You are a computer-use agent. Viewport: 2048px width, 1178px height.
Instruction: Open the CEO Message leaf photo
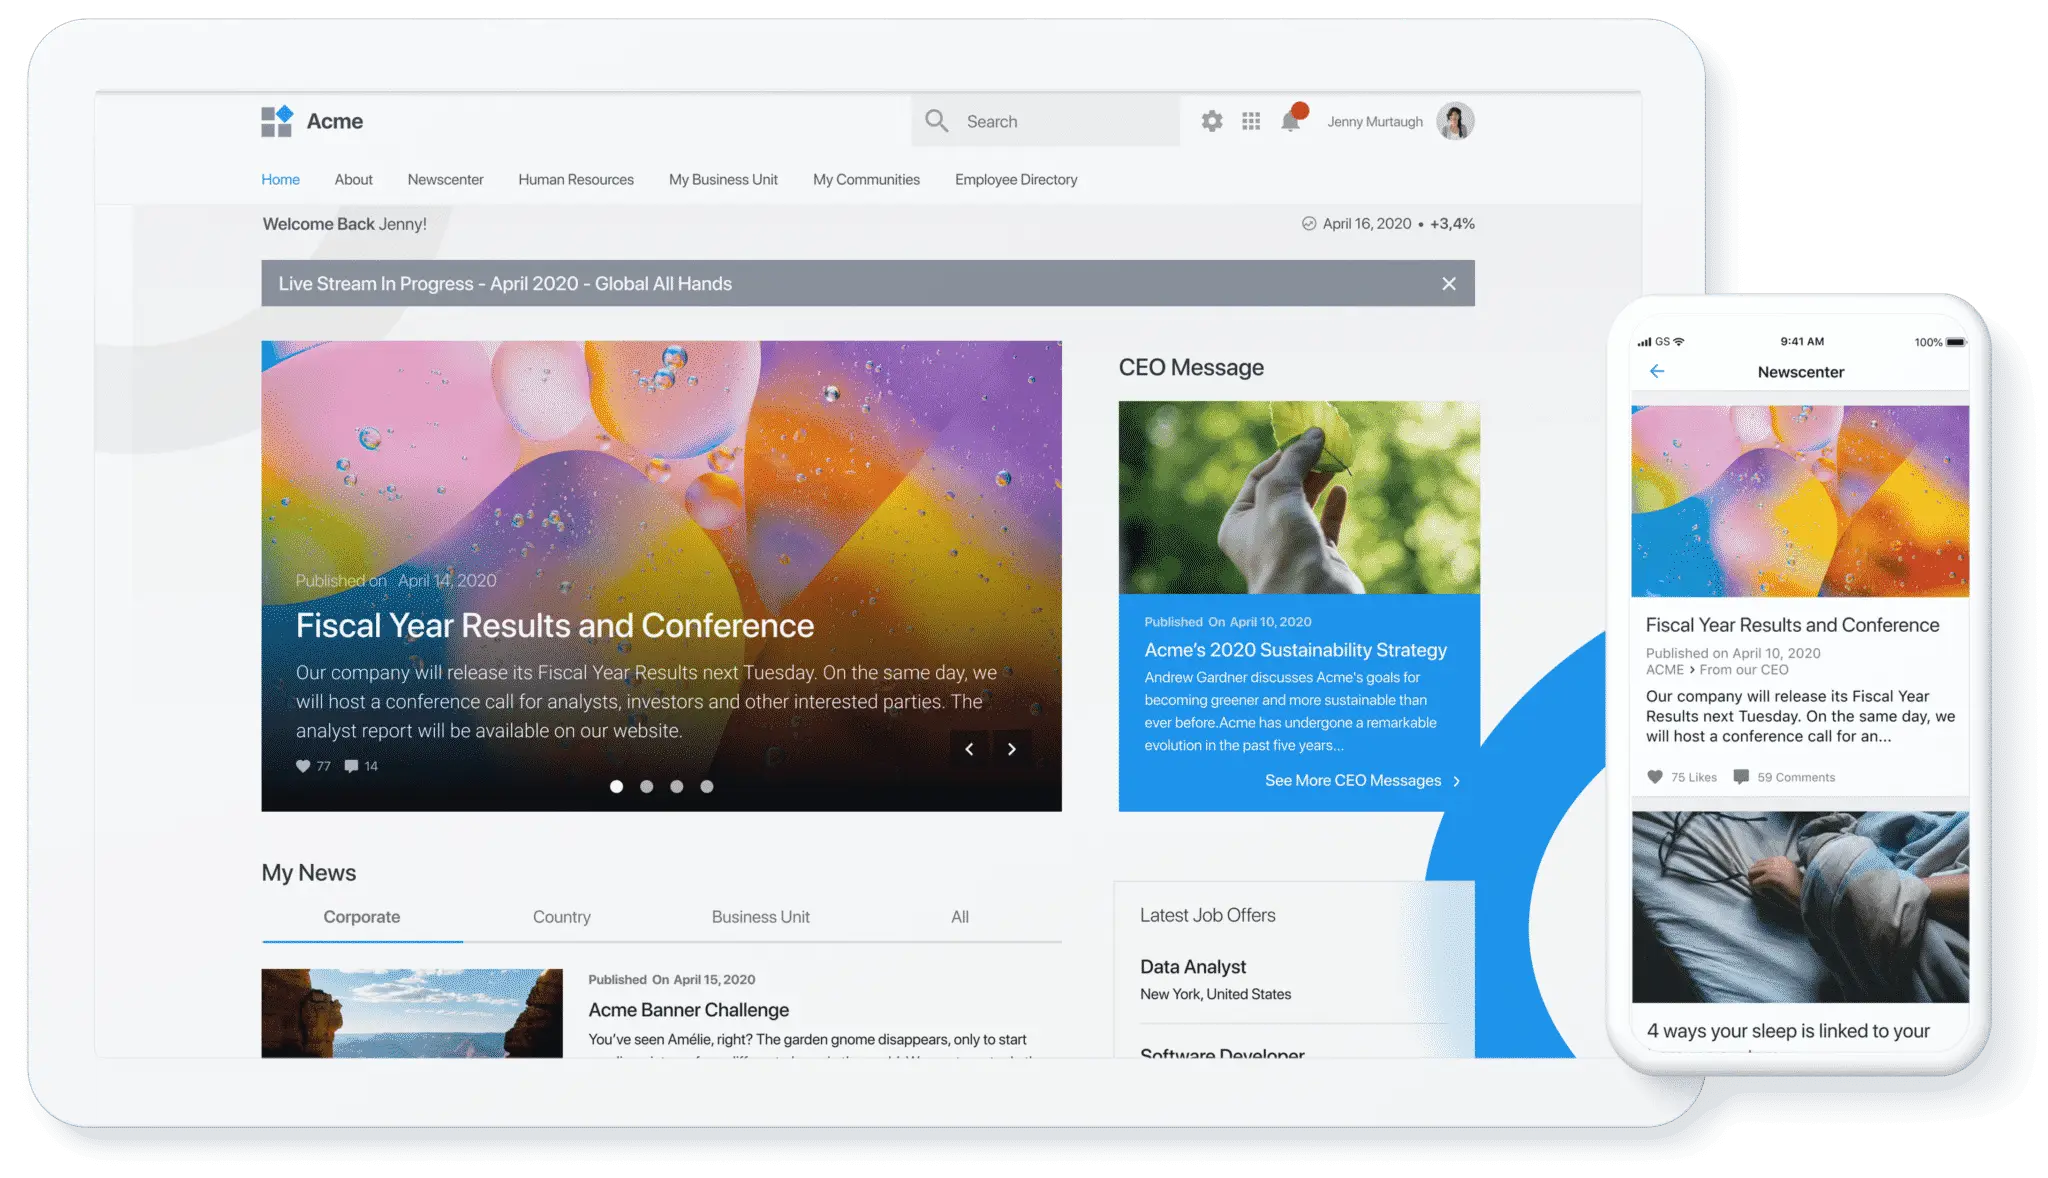point(1299,498)
